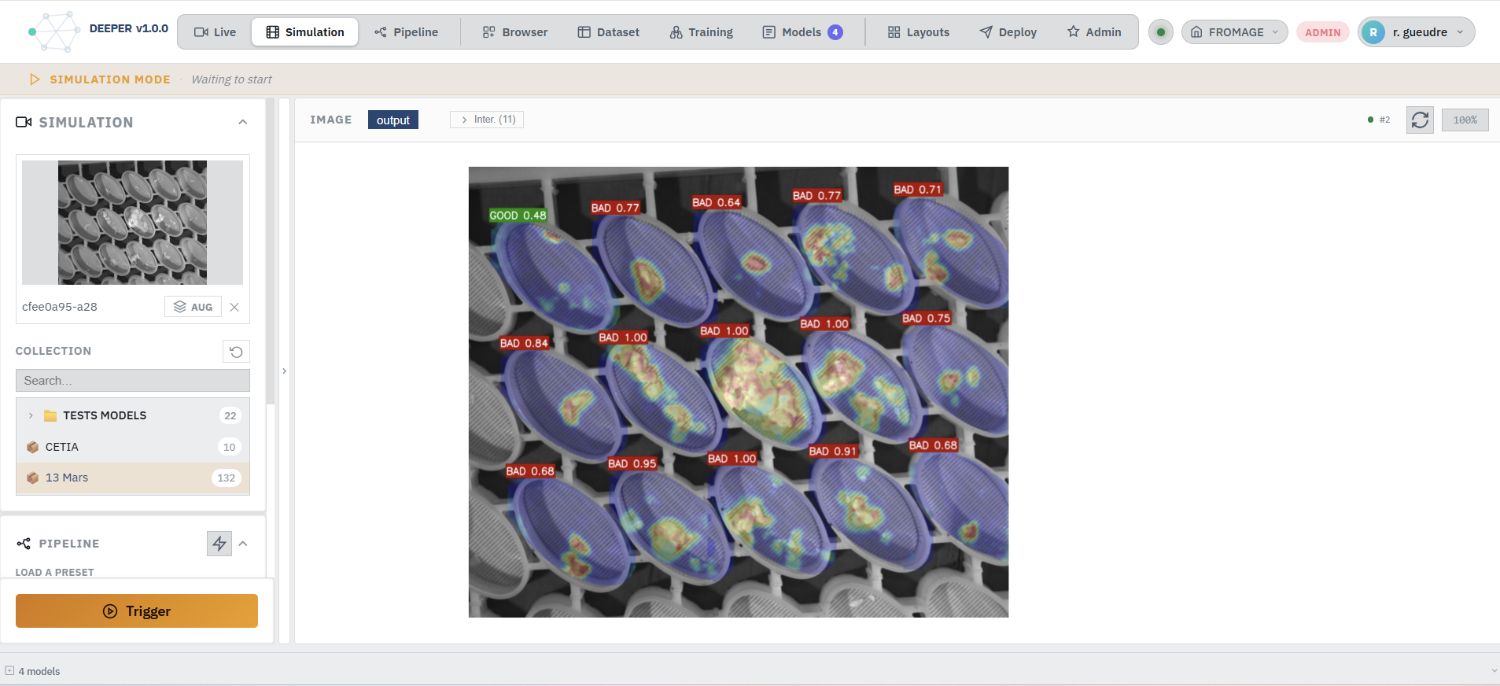The height and width of the screenshot is (686, 1500).
Task: Start the simulation with Trigger button
Action: click(137, 611)
